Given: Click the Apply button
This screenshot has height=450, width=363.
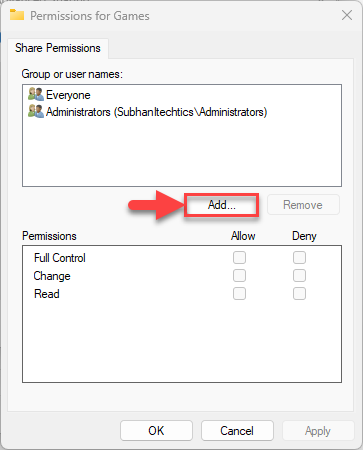Looking at the screenshot, I should (318, 431).
